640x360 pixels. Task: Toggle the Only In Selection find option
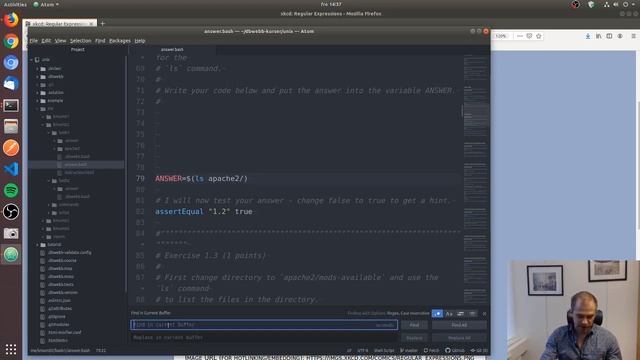tap(460, 313)
